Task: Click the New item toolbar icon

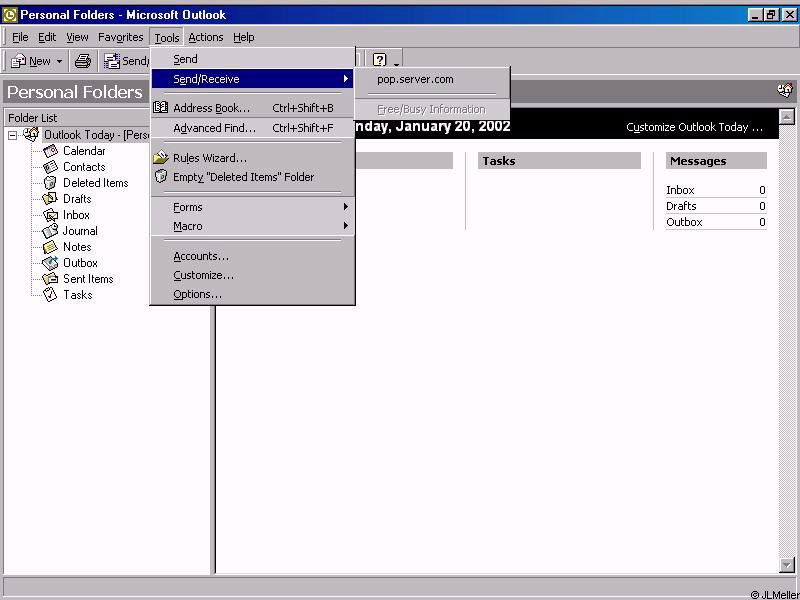Action: pyautogui.click(x=18, y=61)
